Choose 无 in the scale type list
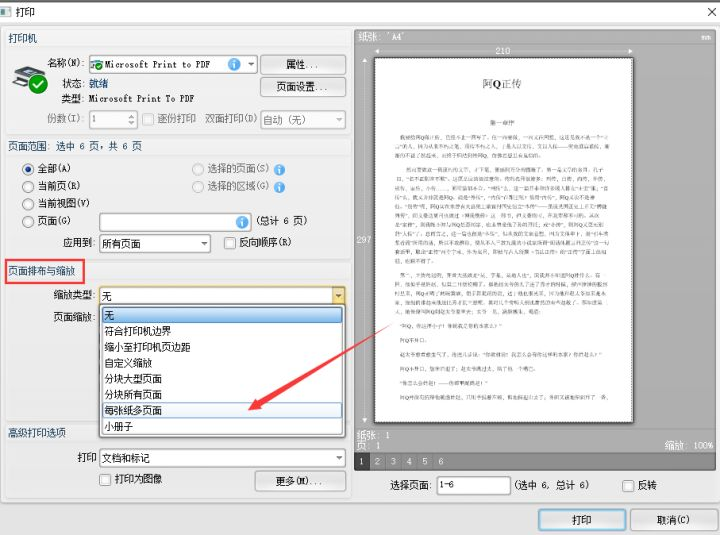Image resolution: width=720 pixels, height=535 pixels. click(x=222, y=315)
